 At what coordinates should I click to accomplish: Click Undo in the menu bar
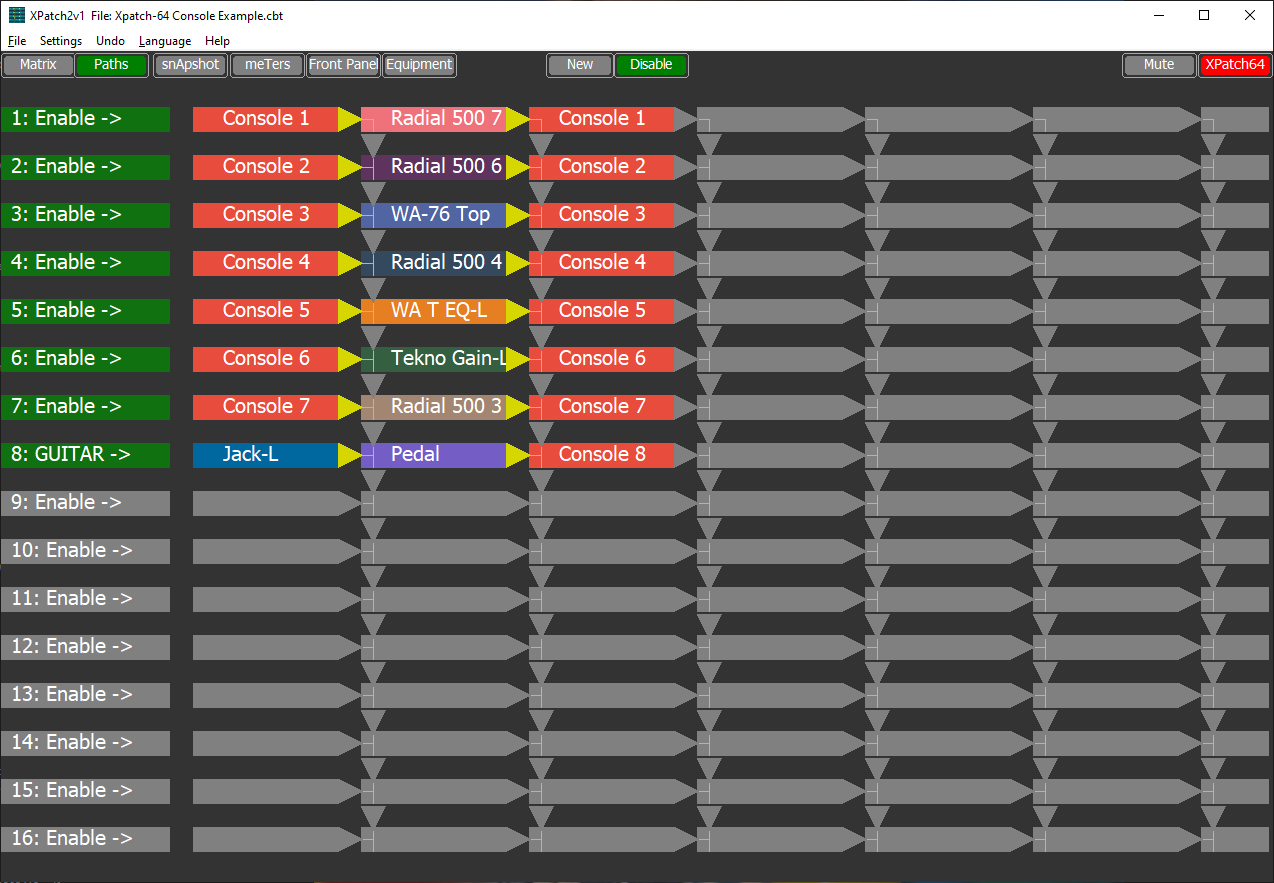click(x=110, y=41)
